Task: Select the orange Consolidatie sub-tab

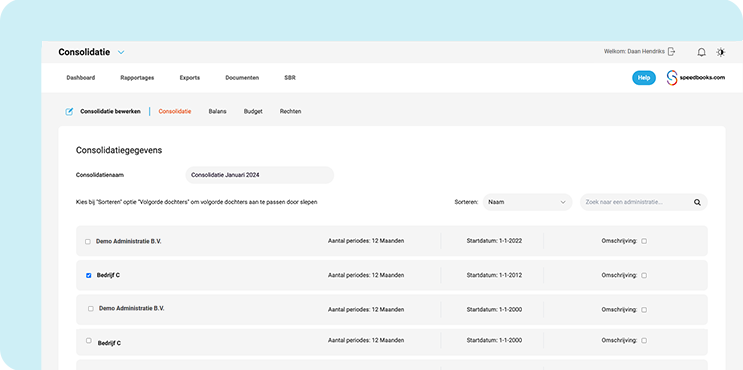Action: [x=175, y=112]
